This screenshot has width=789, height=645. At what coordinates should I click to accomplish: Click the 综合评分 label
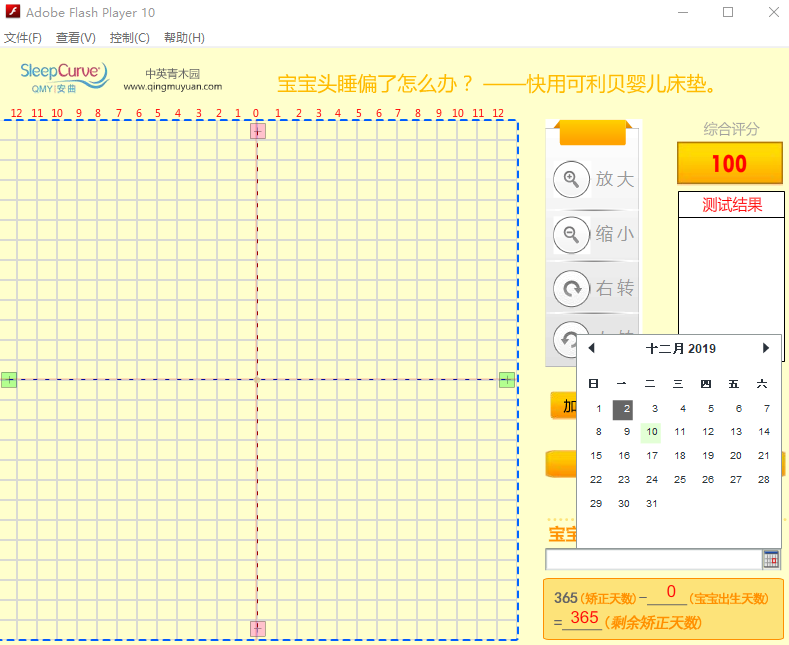[731, 129]
